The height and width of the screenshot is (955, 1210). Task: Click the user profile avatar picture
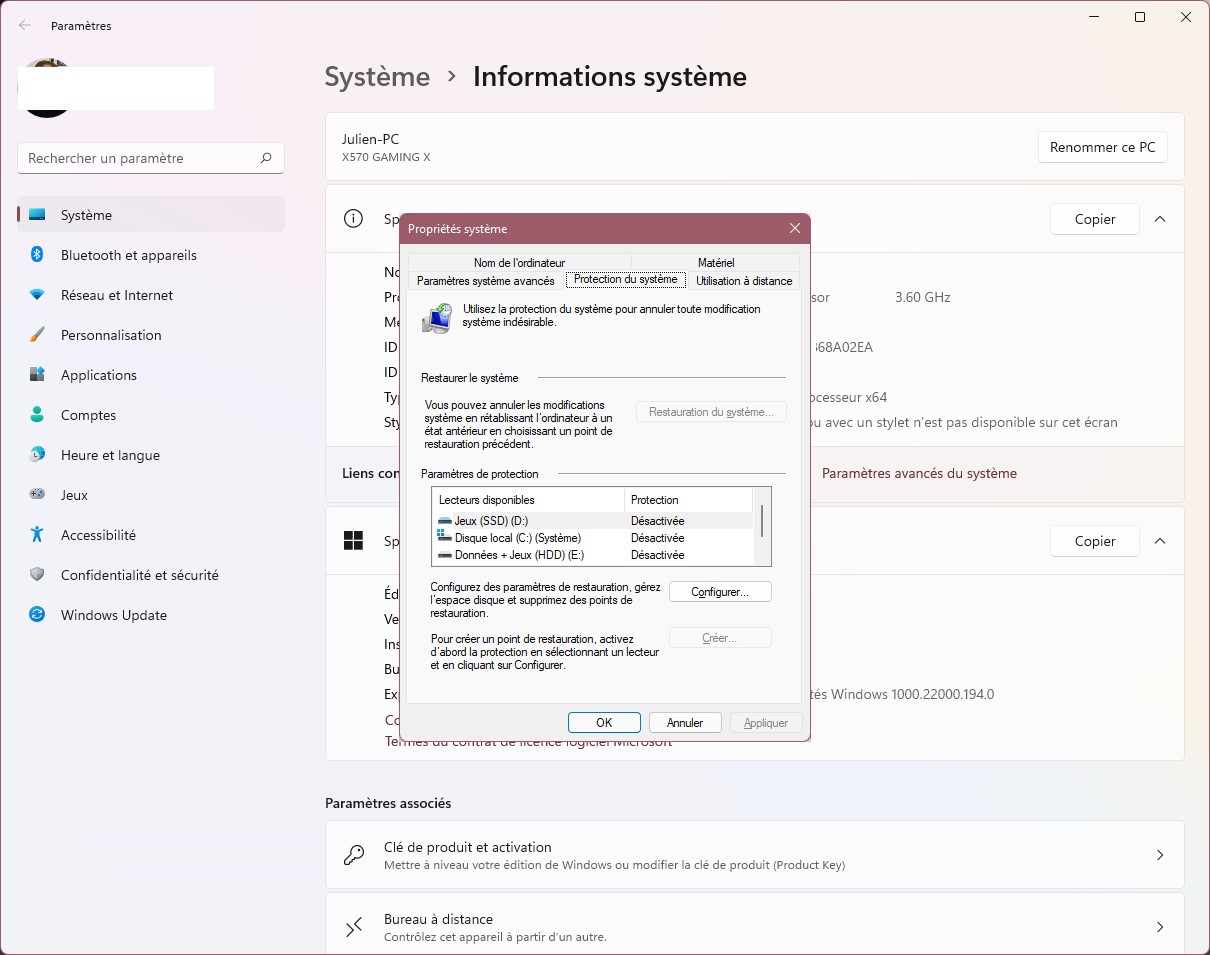(46, 88)
